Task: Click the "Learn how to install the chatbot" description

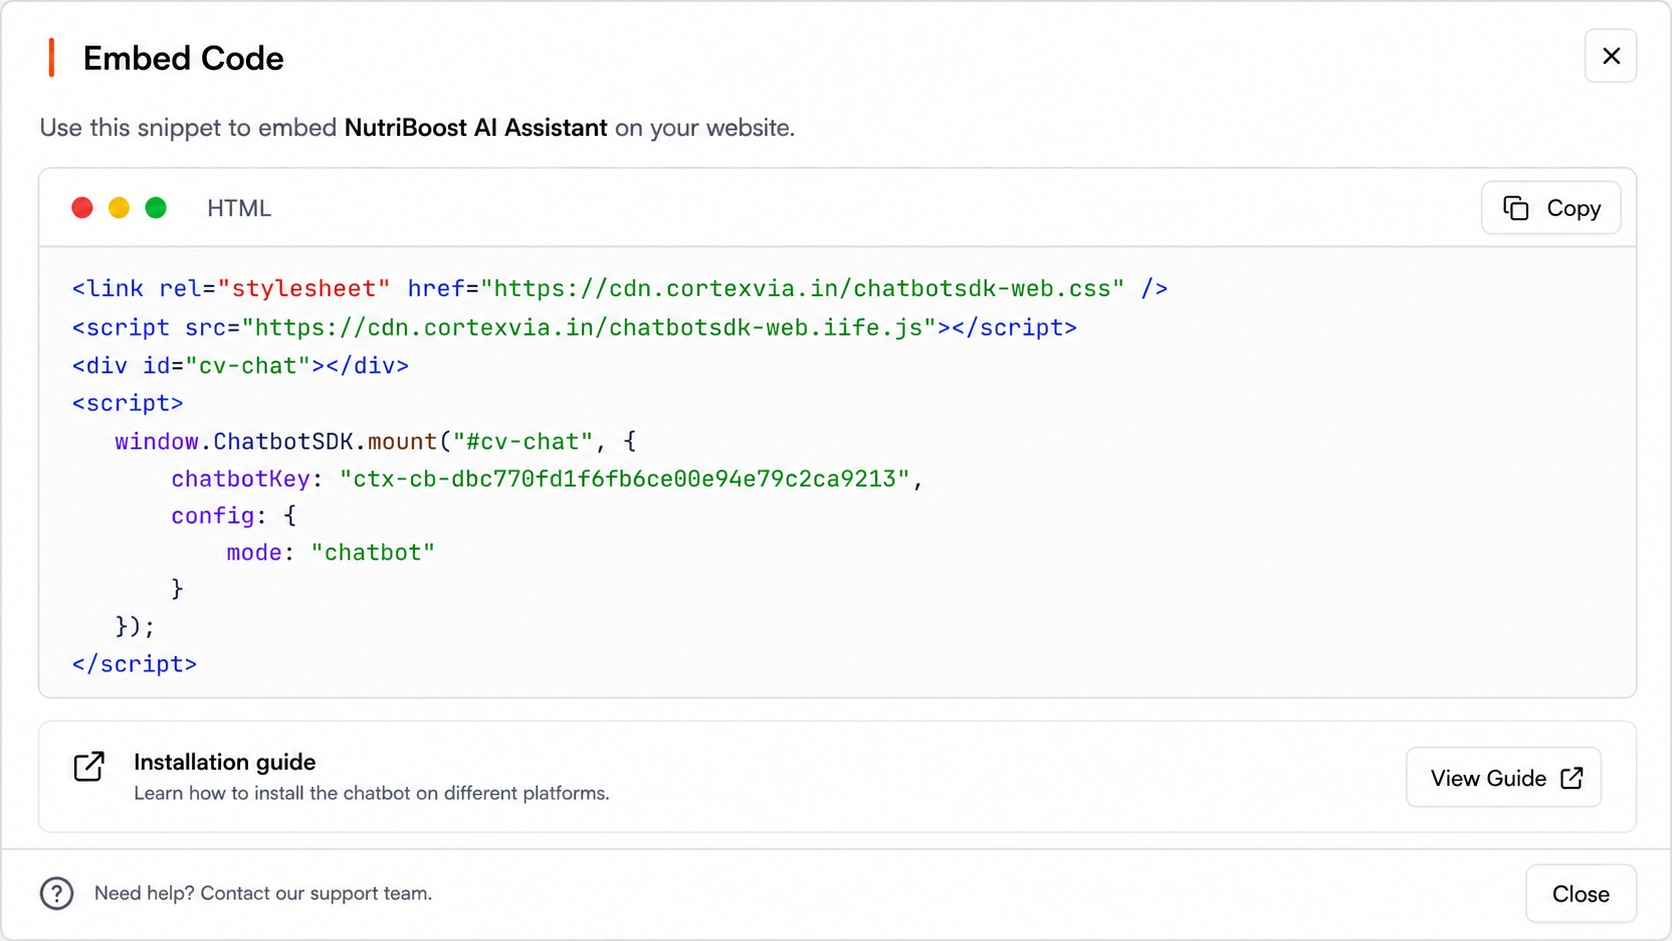Action: tap(372, 793)
